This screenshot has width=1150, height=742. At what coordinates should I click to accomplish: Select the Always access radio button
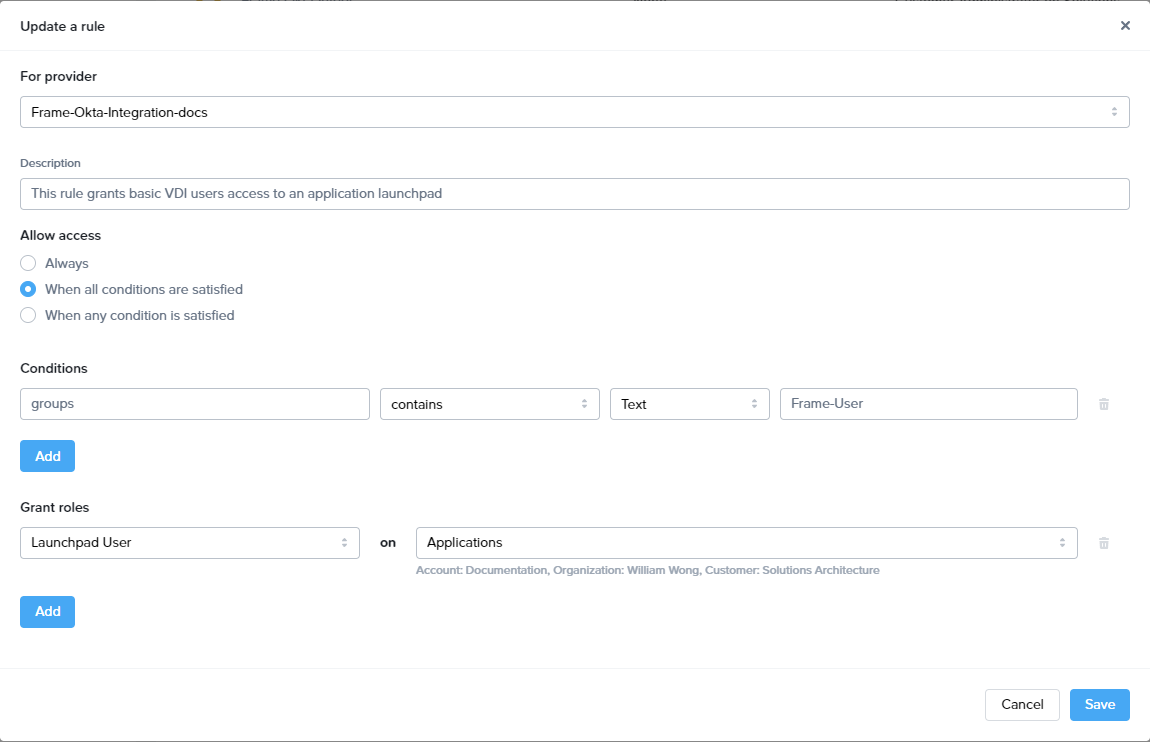point(29,263)
